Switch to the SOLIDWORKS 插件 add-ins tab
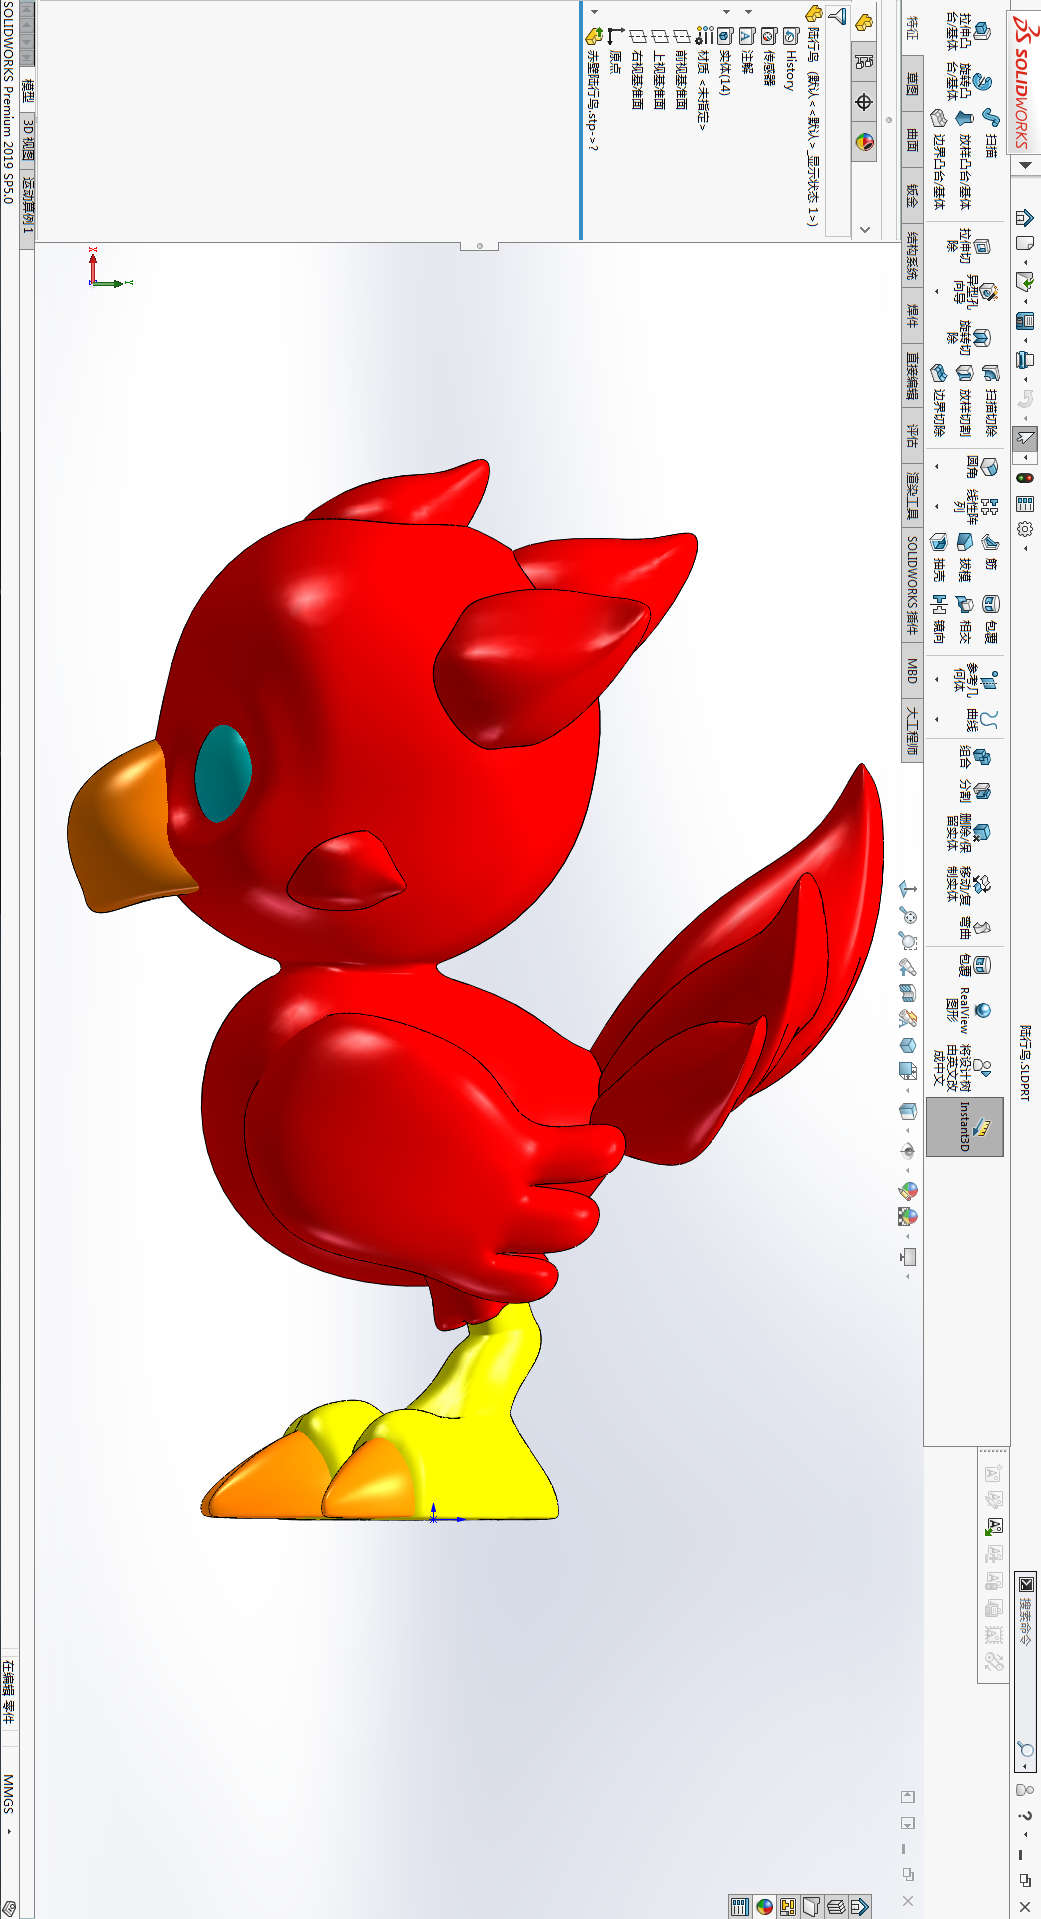This screenshot has height=1919, width=1041. 912,585
